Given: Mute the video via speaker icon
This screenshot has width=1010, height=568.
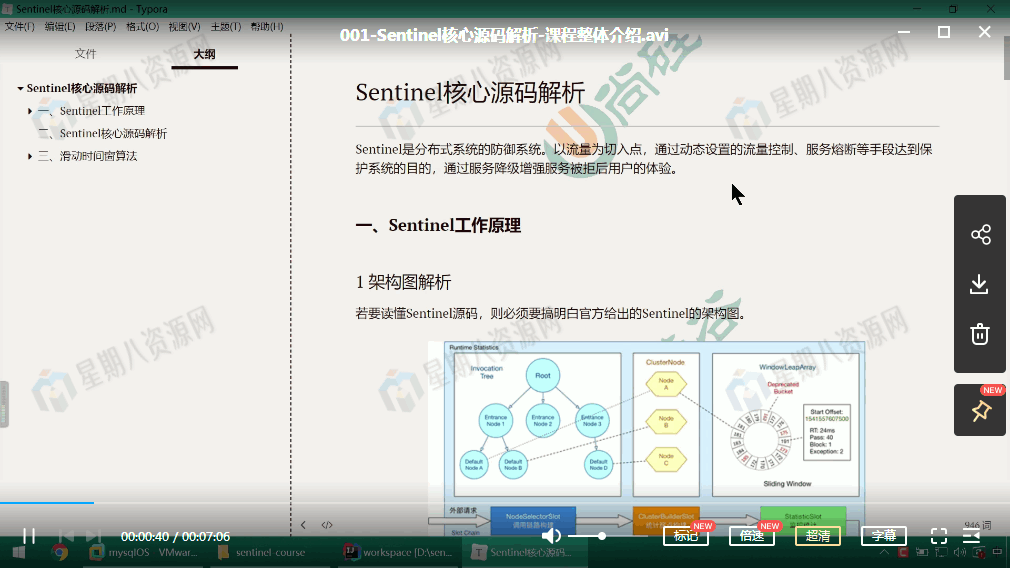Looking at the screenshot, I should tap(551, 536).
